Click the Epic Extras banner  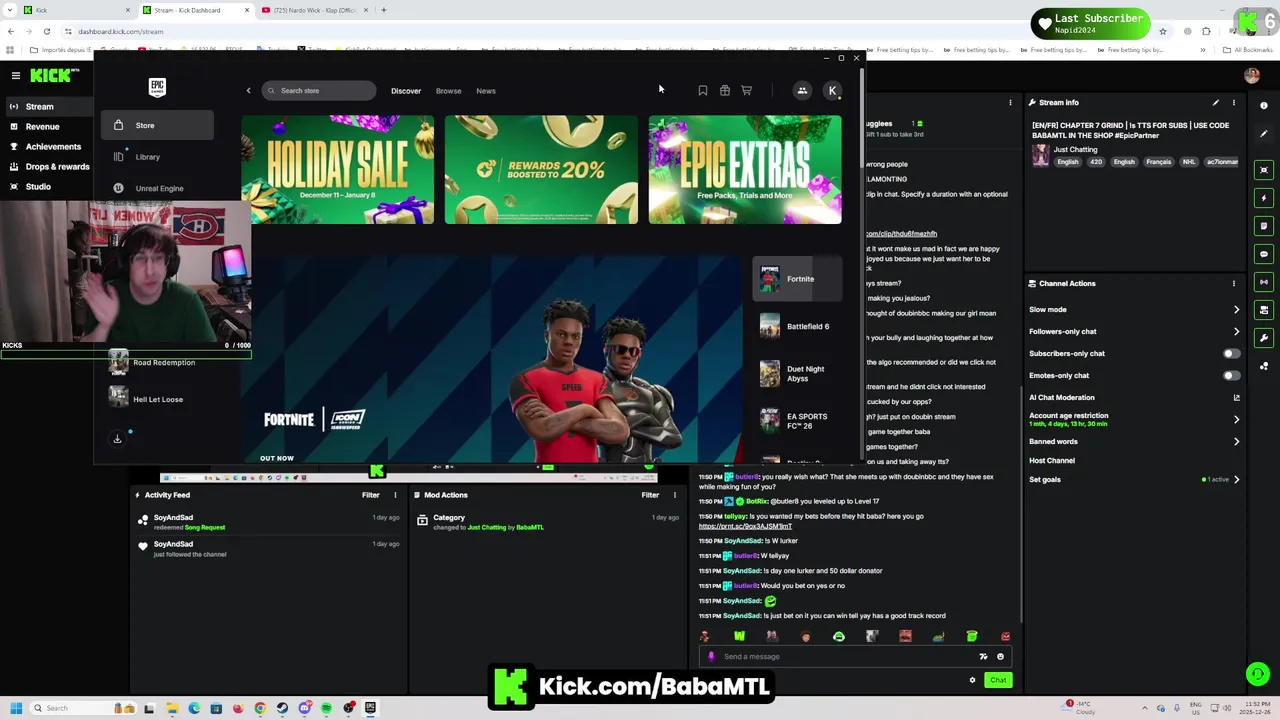pos(745,170)
